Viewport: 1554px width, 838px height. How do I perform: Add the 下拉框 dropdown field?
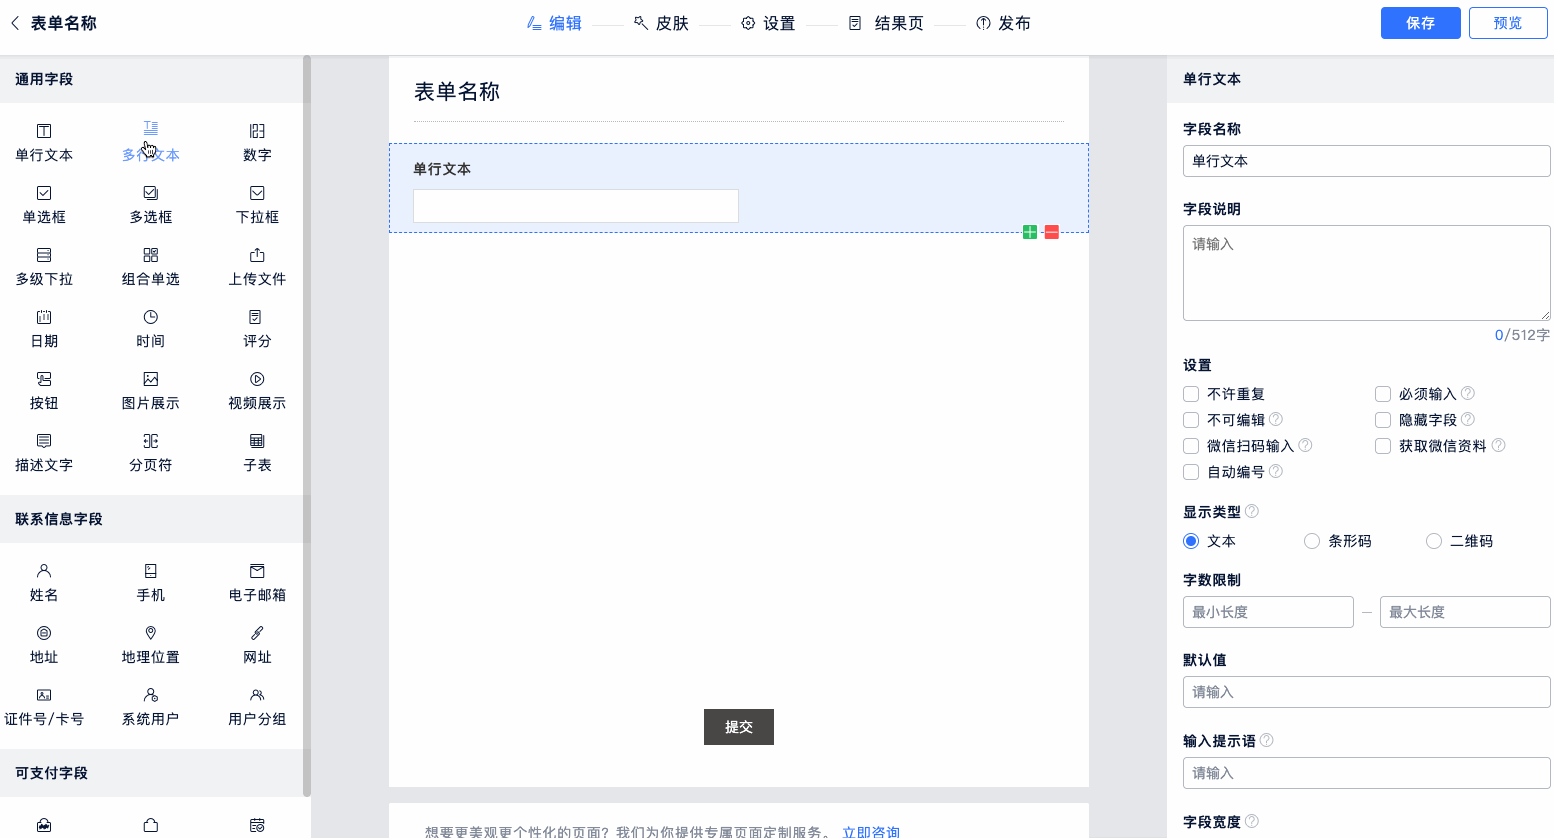click(x=257, y=203)
